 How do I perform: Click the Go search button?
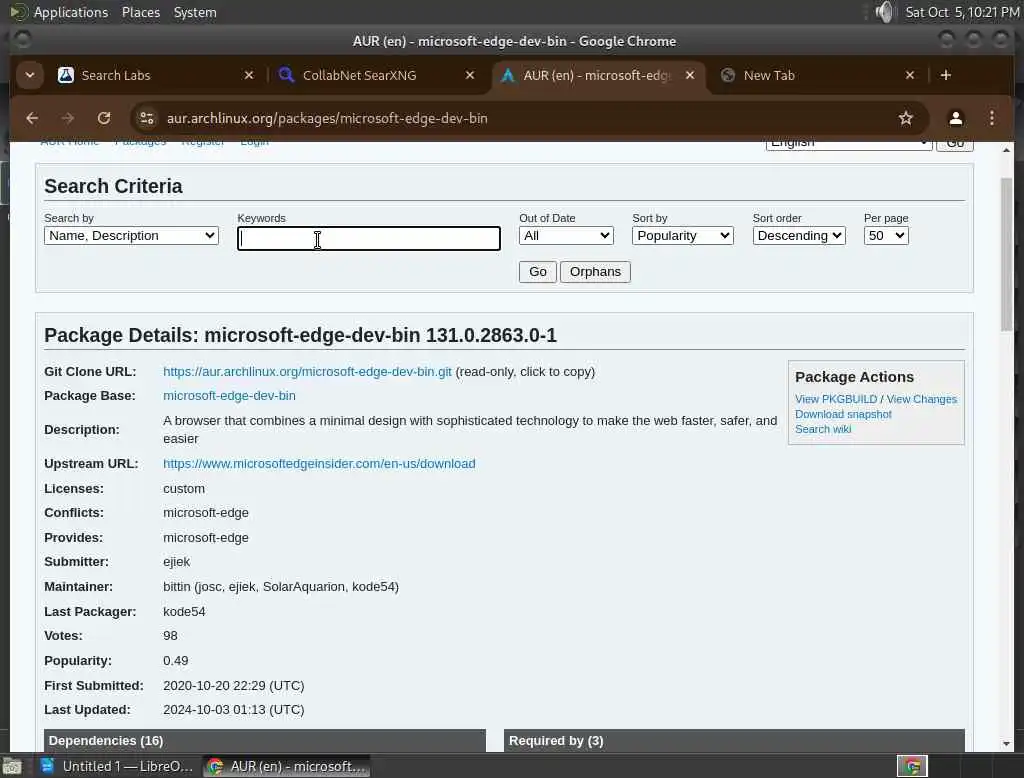click(537, 272)
